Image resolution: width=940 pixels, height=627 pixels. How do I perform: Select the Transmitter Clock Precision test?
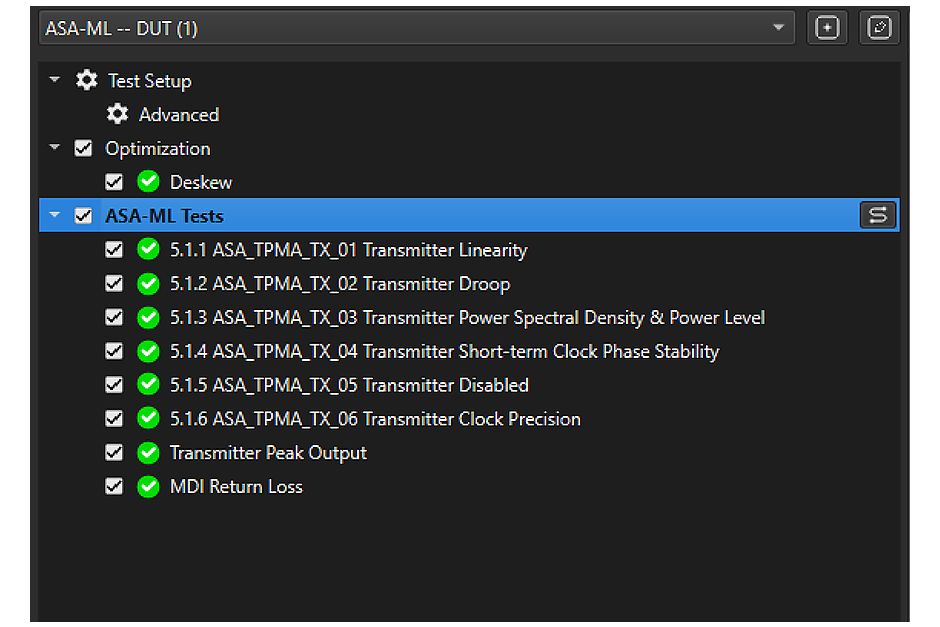[x=375, y=419]
